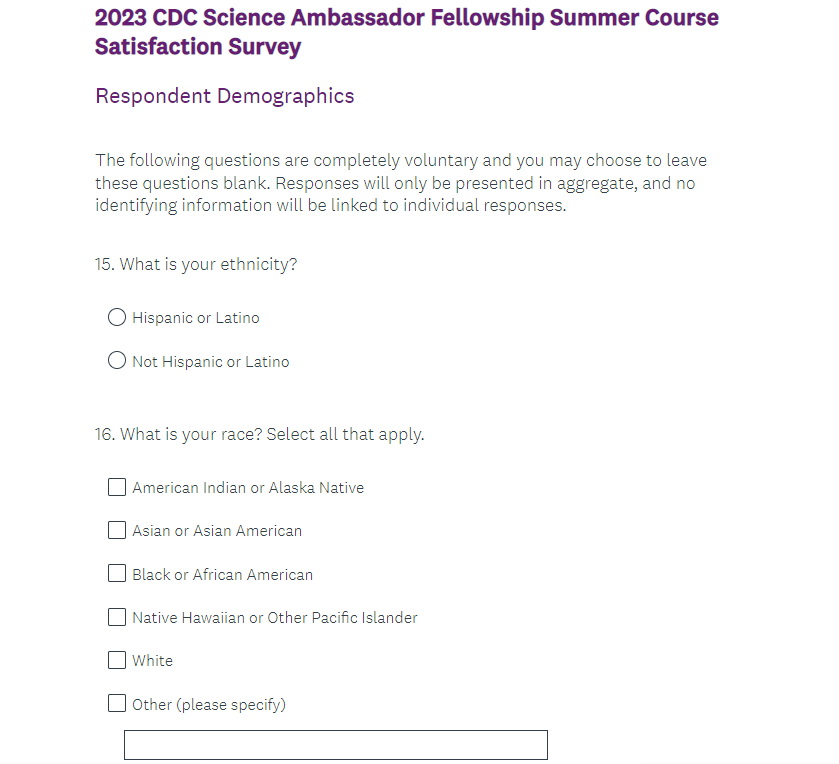This screenshot has width=839, height=764.
Task: Click the Hispanic or Latino label text
Action: [x=196, y=318]
